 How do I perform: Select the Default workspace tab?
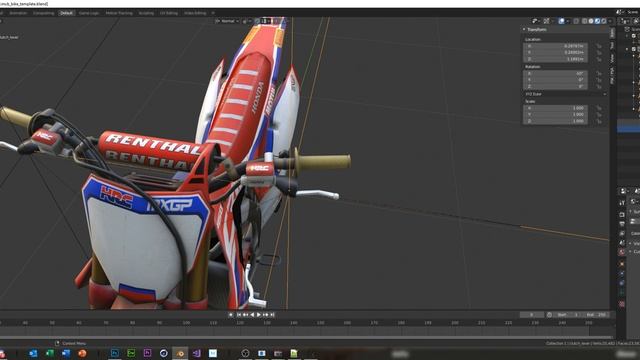(x=66, y=13)
